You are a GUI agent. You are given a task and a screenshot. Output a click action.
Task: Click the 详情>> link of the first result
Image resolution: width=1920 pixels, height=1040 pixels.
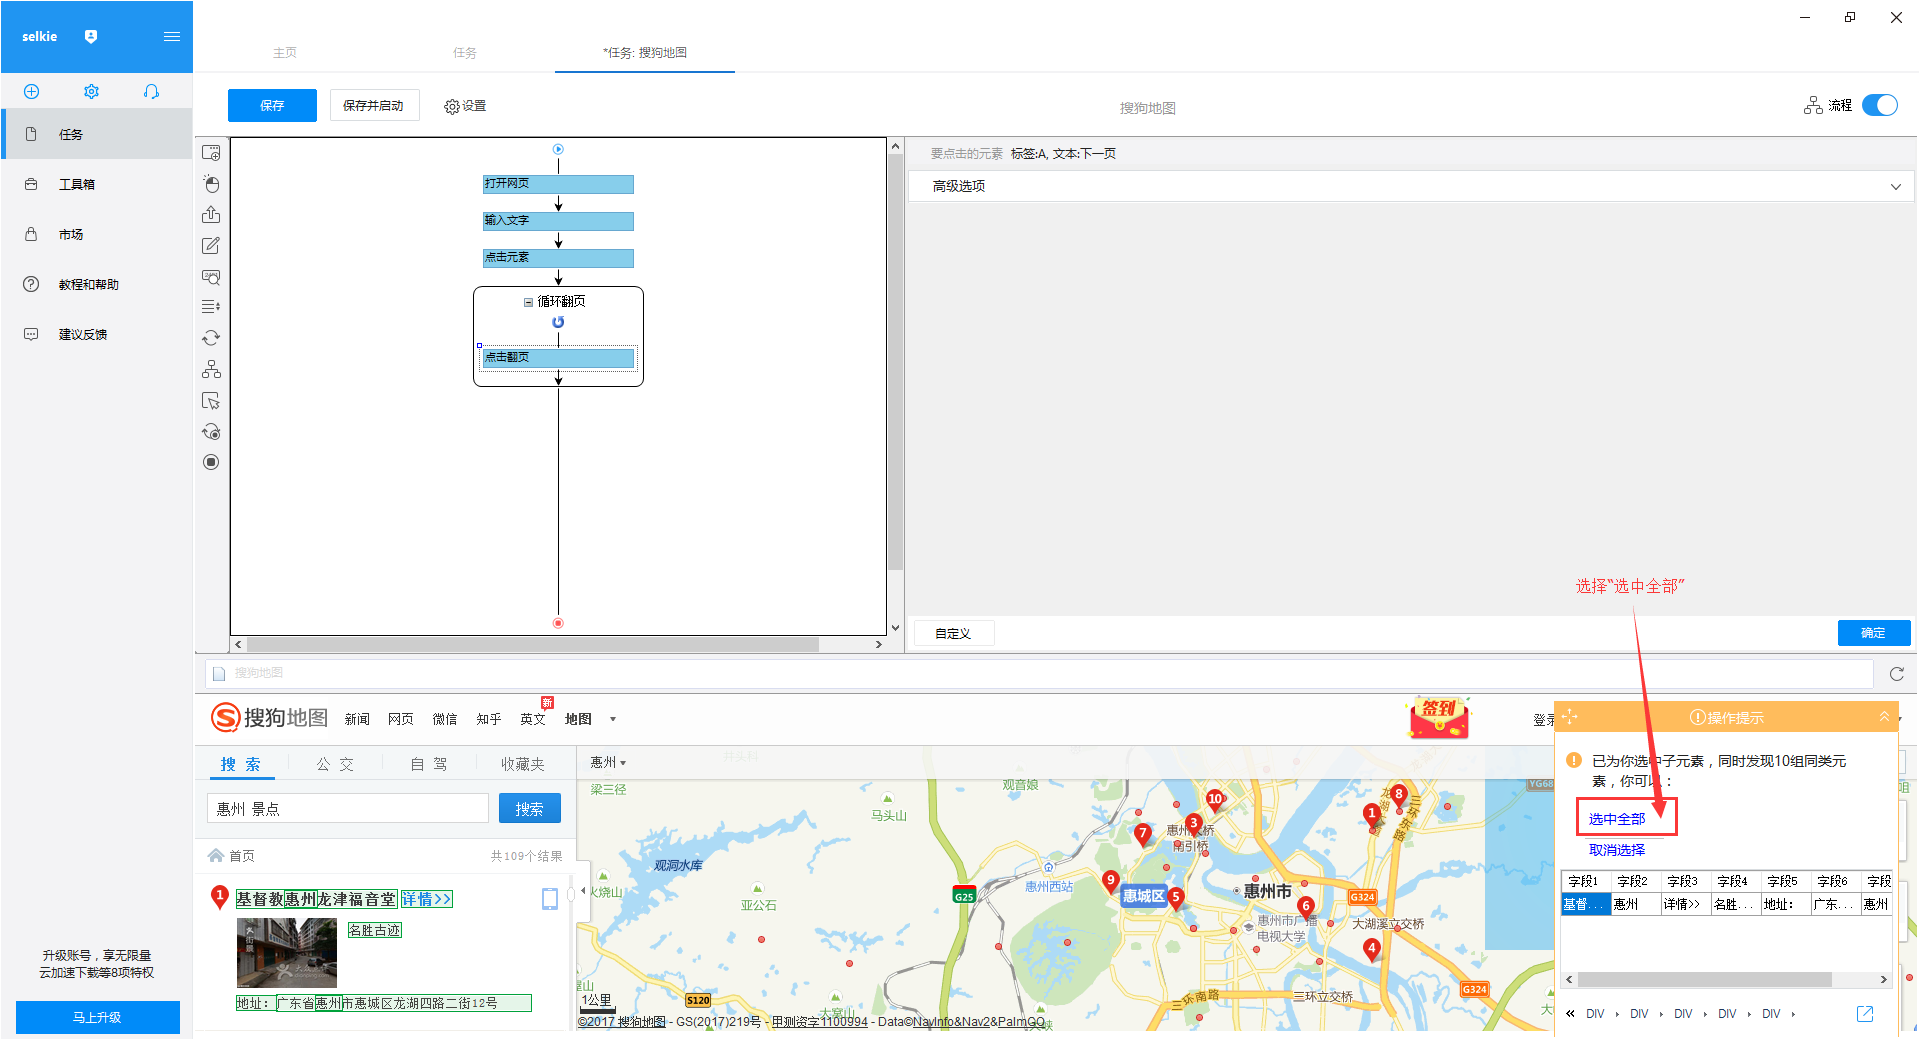[427, 899]
